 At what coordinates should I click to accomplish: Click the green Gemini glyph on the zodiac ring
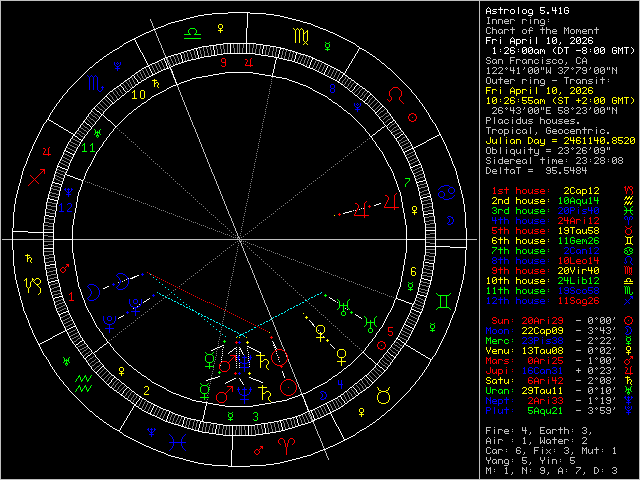[x=444, y=301]
